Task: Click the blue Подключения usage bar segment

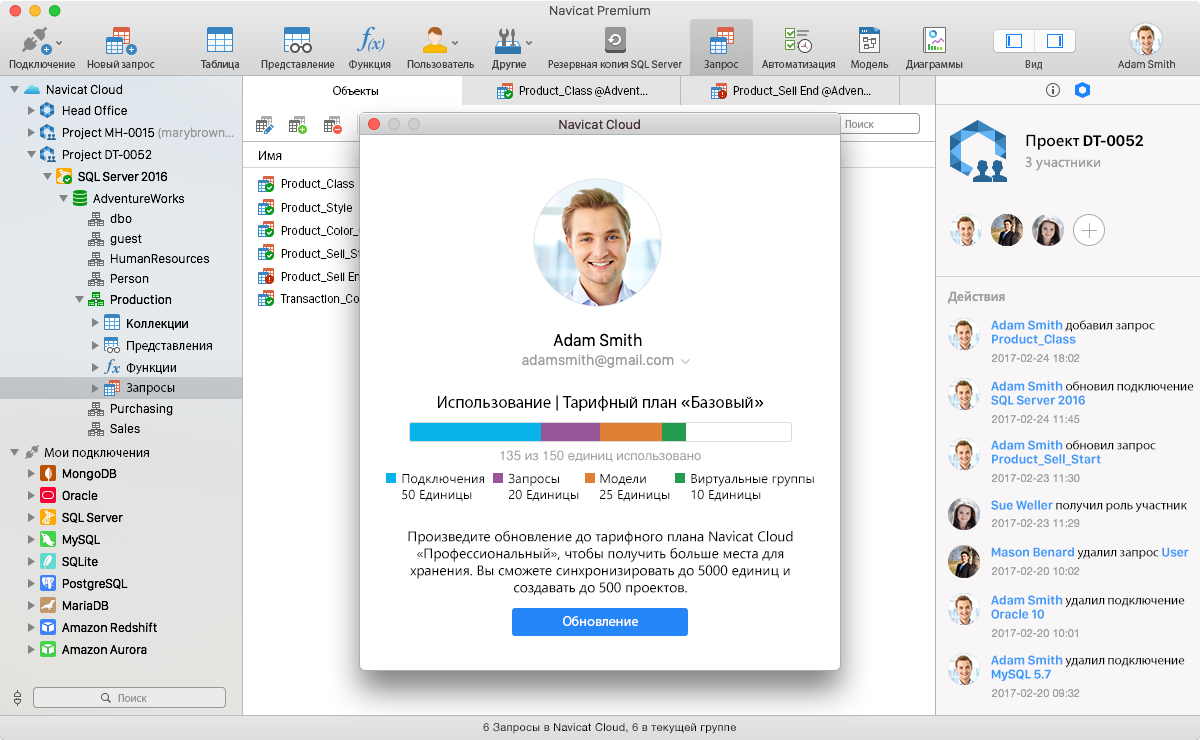Action: [x=475, y=432]
